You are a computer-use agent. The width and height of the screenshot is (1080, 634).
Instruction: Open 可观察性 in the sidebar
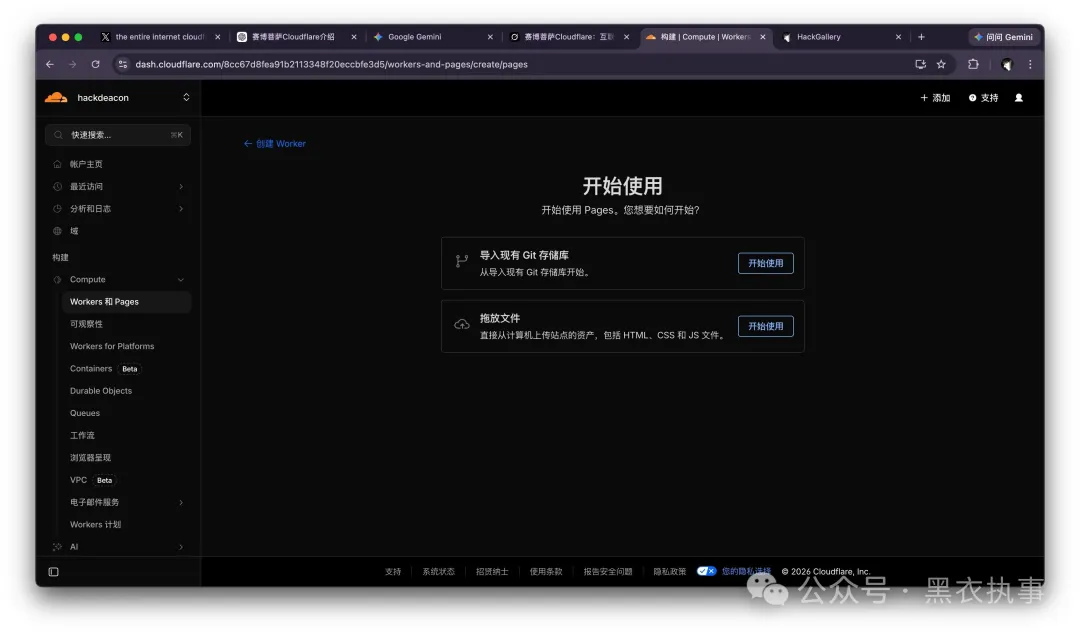pyautogui.click(x=86, y=324)
